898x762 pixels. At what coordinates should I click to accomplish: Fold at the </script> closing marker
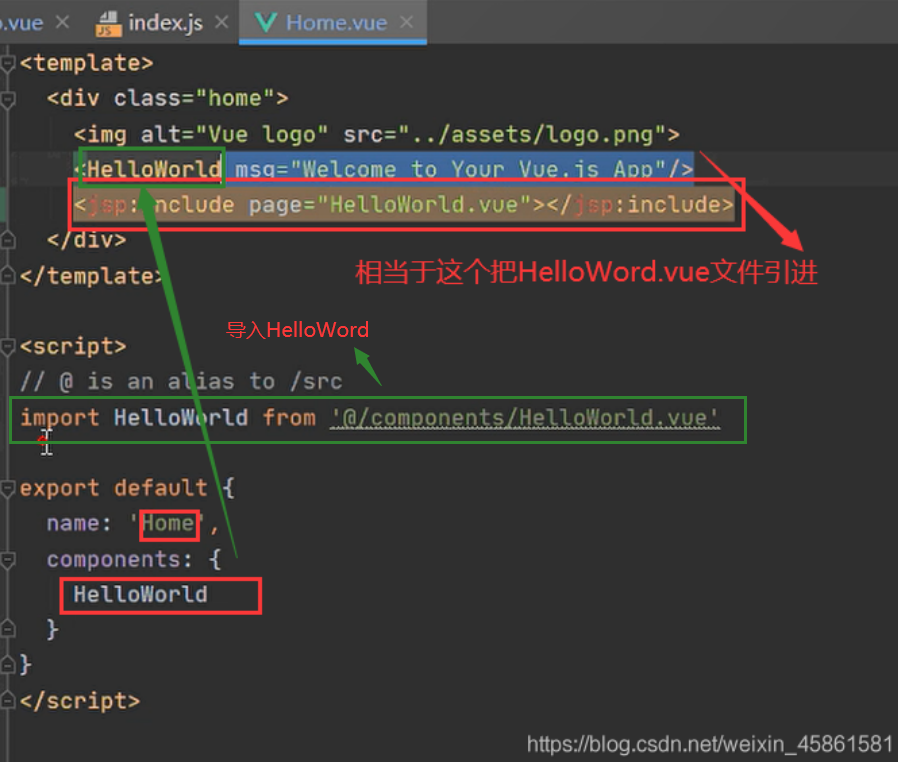coord(7,700)
